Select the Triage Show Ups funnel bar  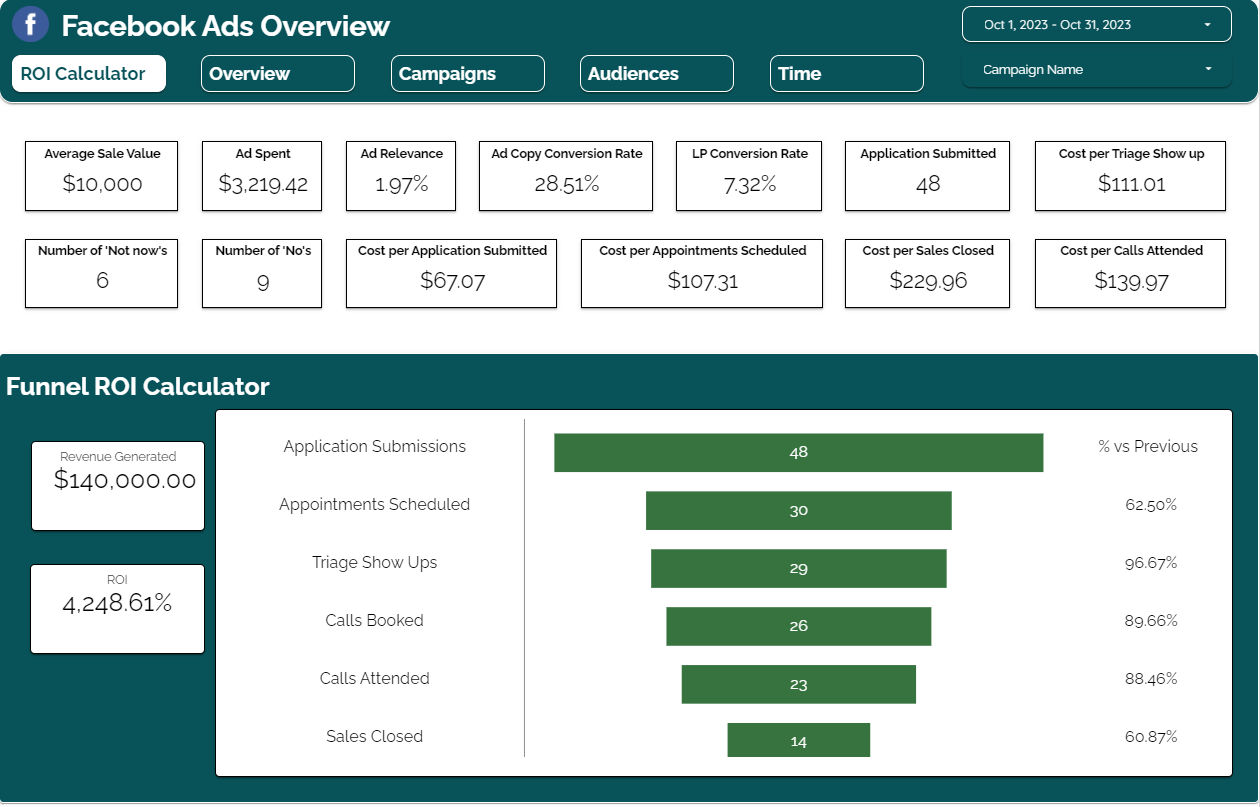tap(799, 568)
